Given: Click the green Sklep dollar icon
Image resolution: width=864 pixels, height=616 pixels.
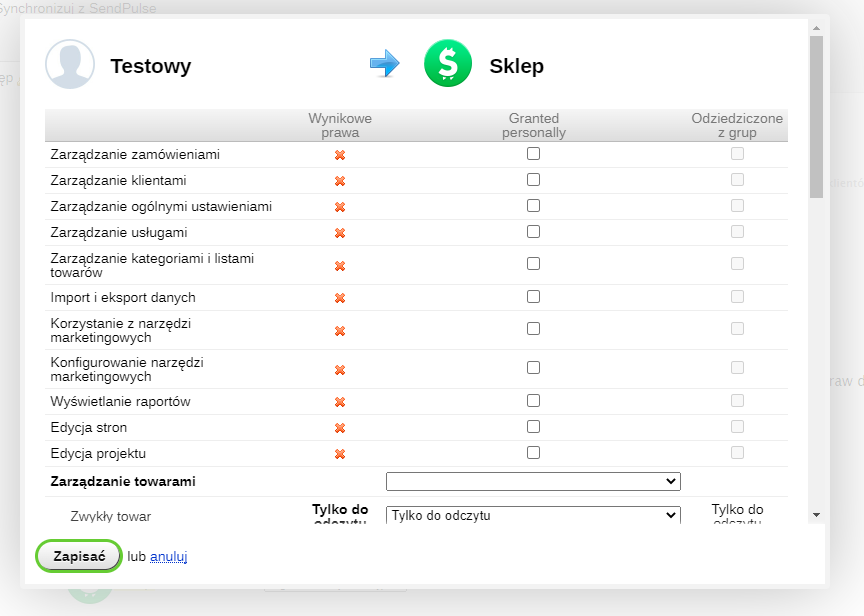Looking at the screenshot, I should click(447, 65).
